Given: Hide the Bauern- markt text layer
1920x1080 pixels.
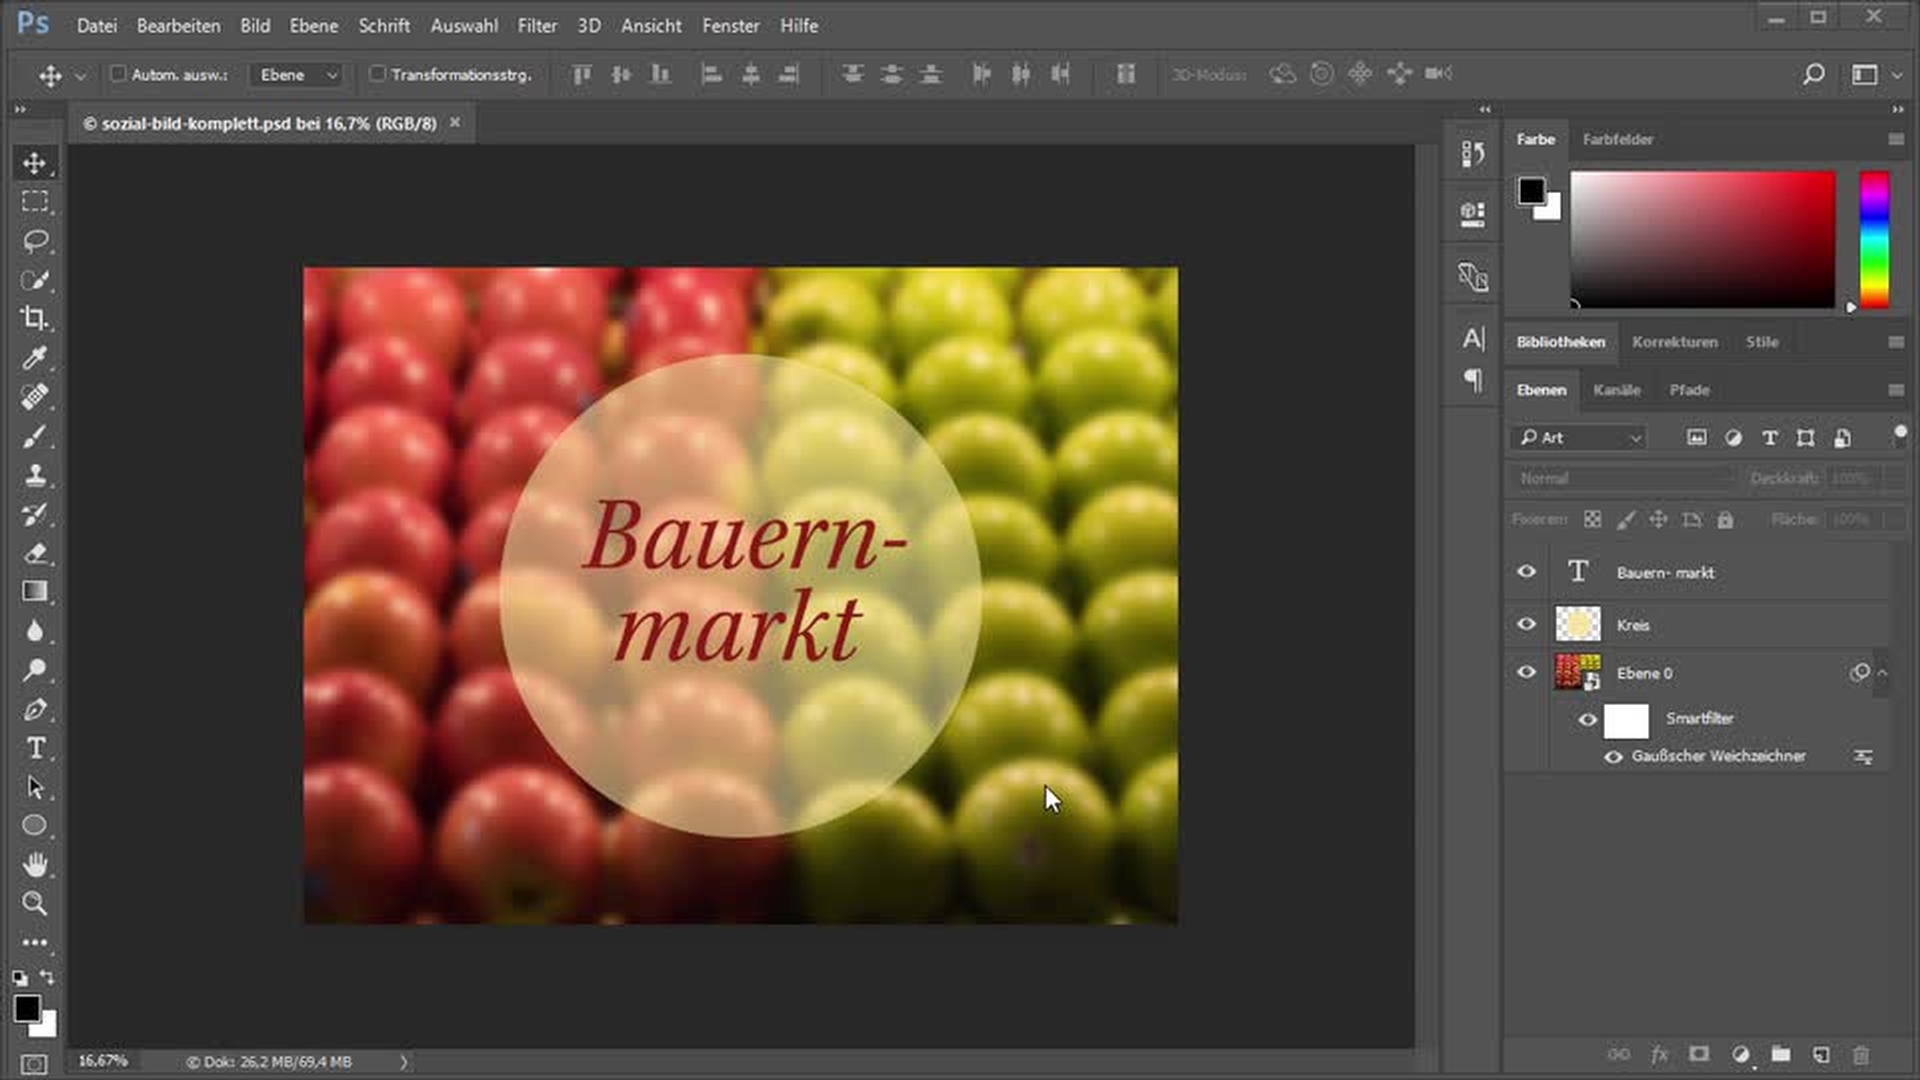Looking at the screenshot, I should pos(1526,572).
